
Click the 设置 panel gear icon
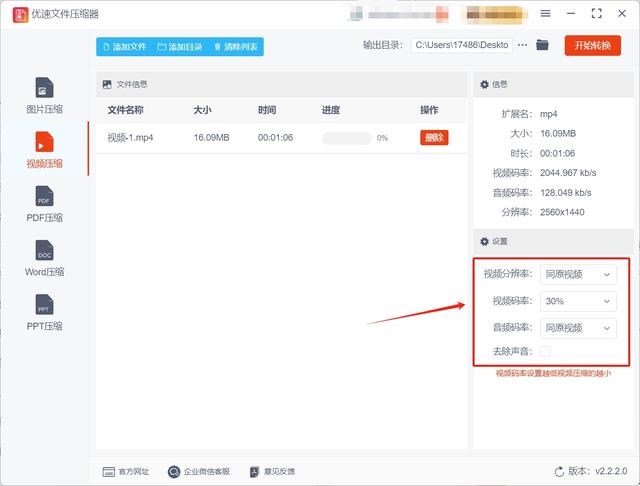[x=484, y=242]
